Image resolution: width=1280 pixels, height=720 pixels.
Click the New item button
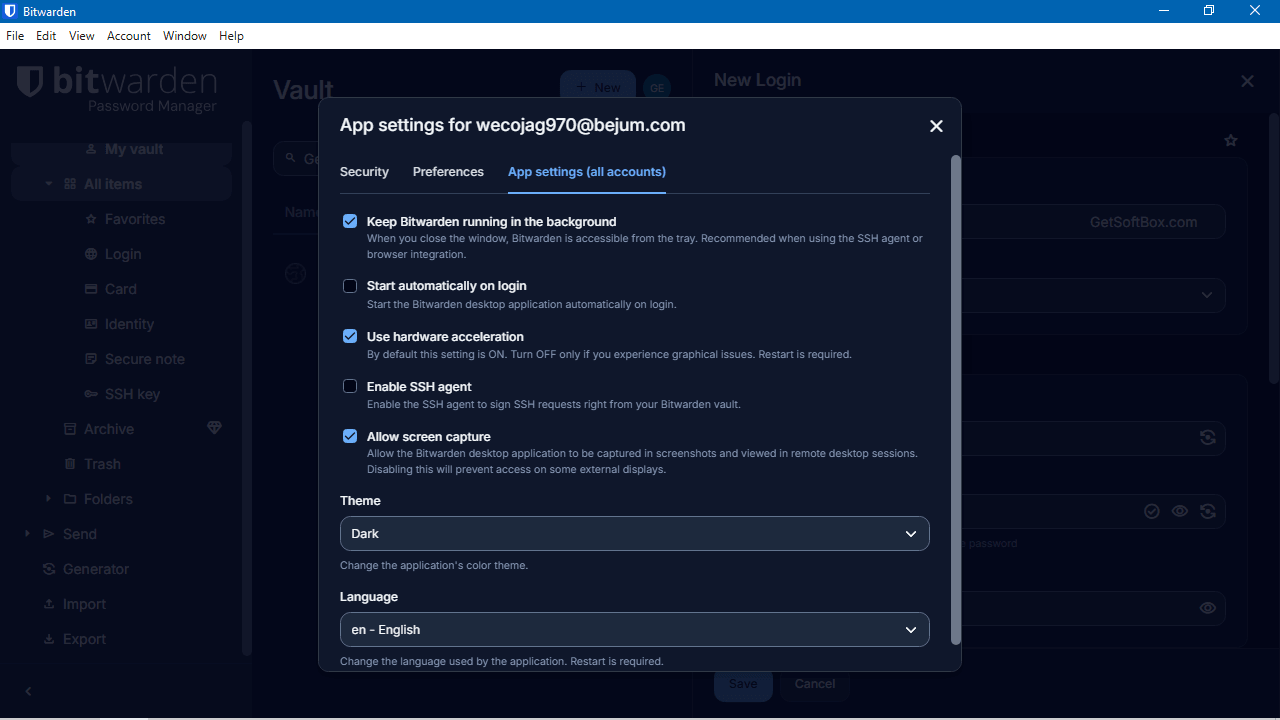pyautogui.click(x=598, y=87)
